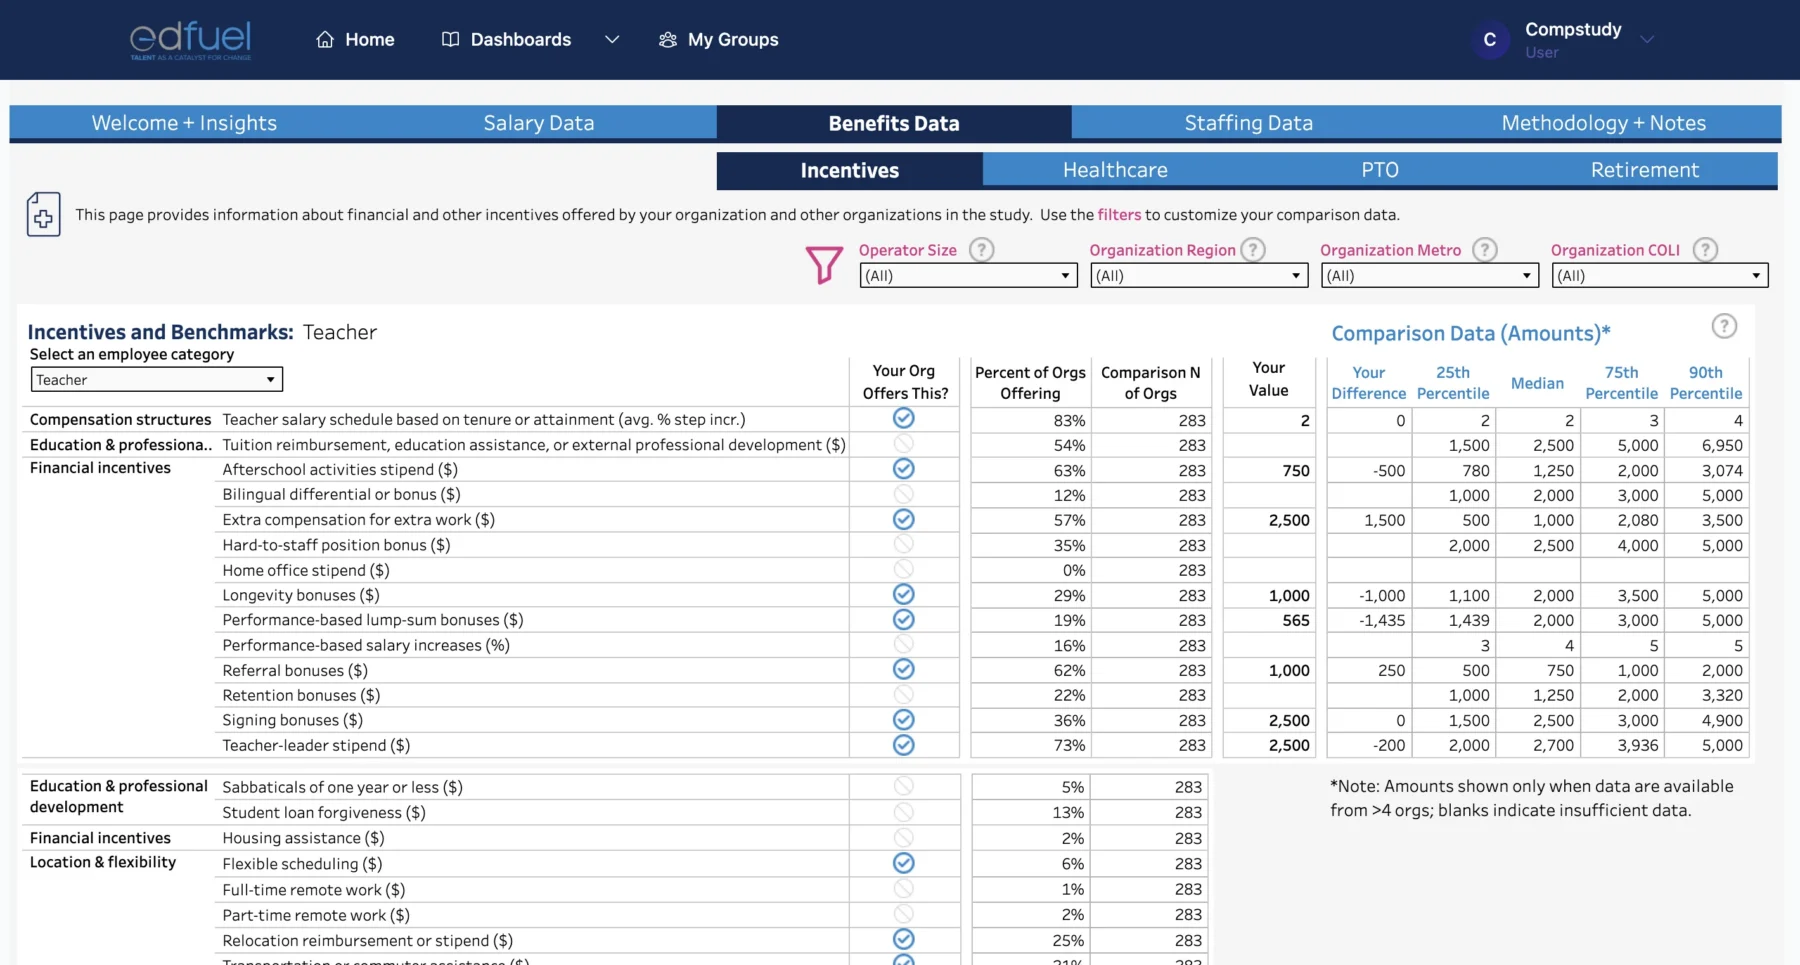Open the Operator Size dropdown
This screenshot has height=965, width=1800.
tap(968, 275)
